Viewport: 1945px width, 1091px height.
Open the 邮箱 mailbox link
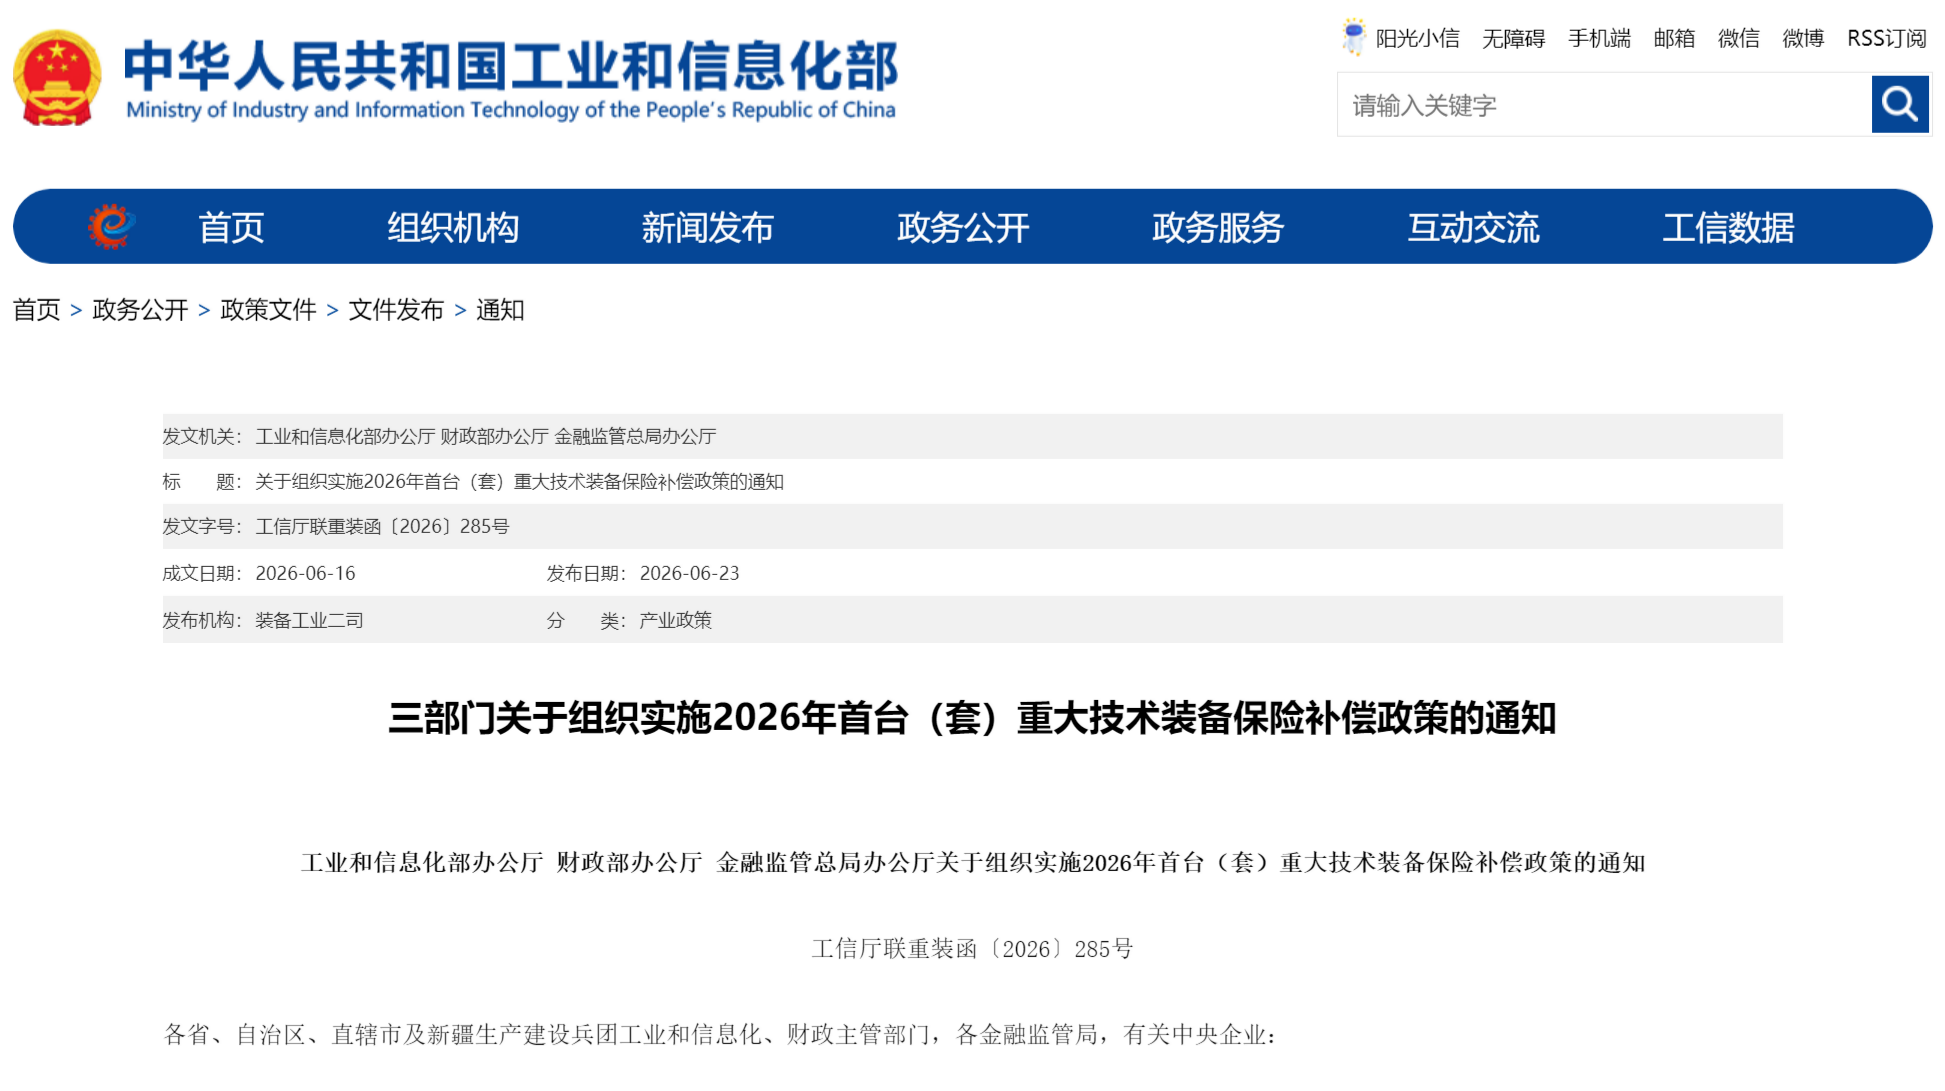[1674, 38]
